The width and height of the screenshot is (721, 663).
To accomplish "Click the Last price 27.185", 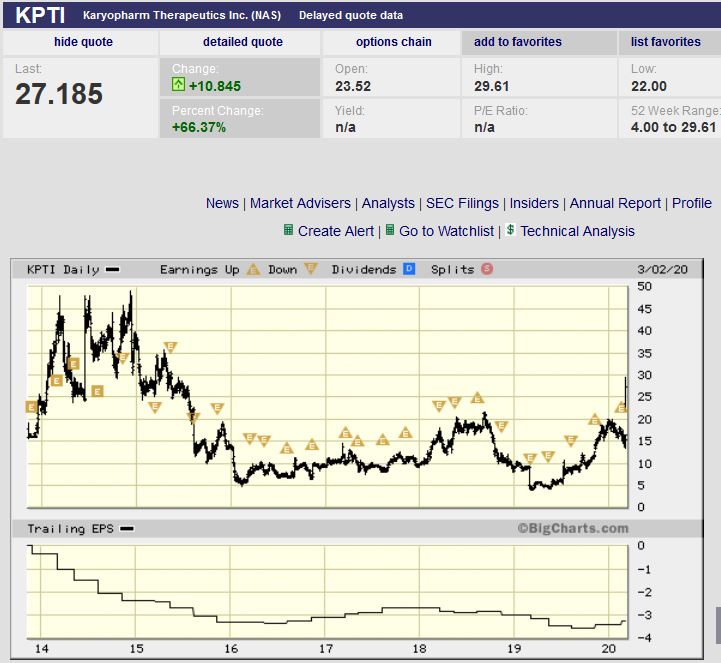I will pos(59,94).
